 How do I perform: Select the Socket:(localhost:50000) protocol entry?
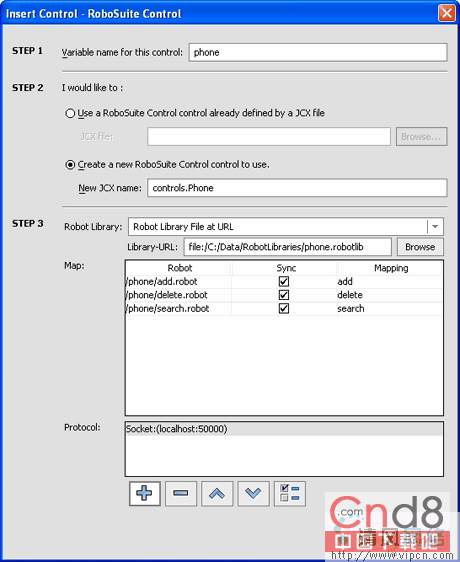[x=284, y=429]
